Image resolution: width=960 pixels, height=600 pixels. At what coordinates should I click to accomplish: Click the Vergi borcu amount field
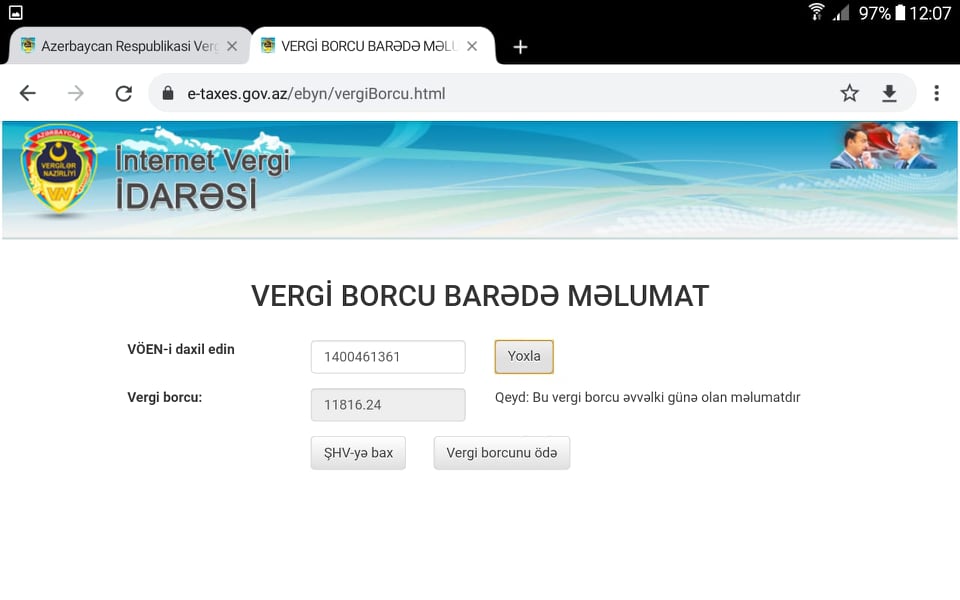coord(388,405)
